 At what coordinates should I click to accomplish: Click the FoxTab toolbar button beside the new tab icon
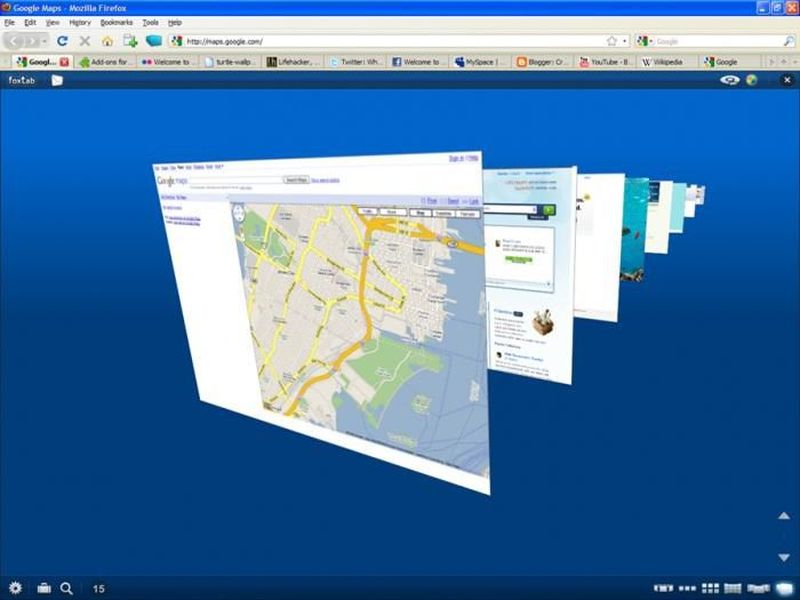click(x=153, y=41)
